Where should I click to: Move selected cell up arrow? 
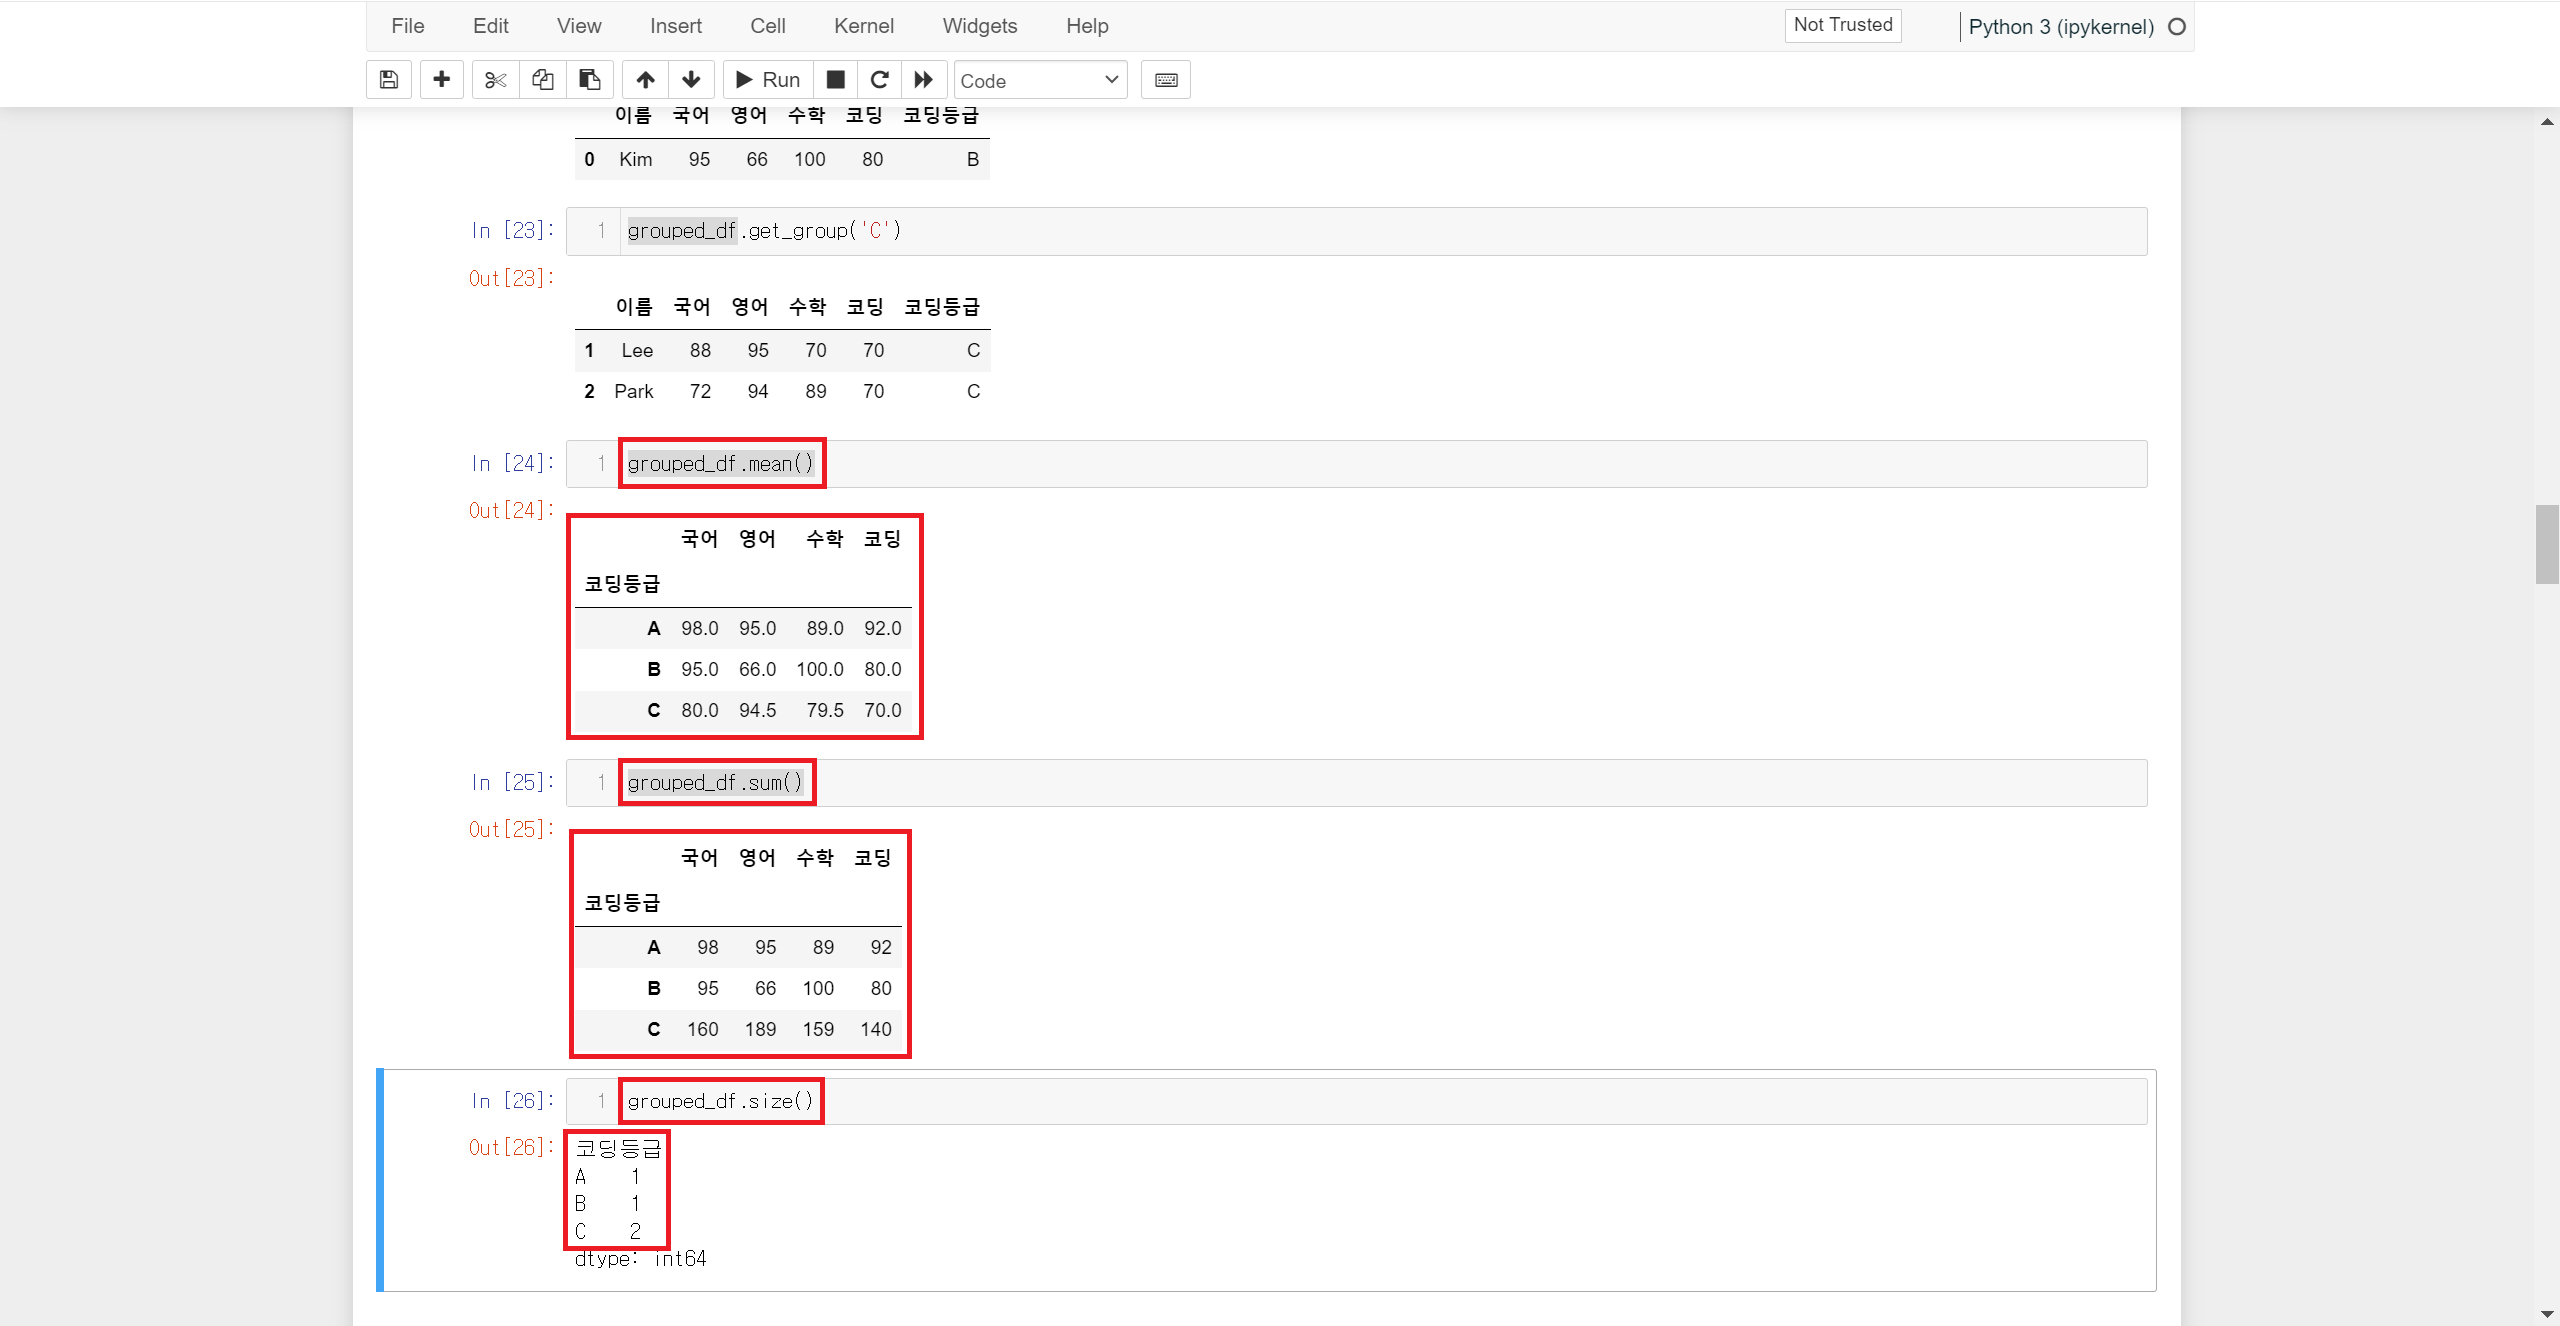[646, 80]
